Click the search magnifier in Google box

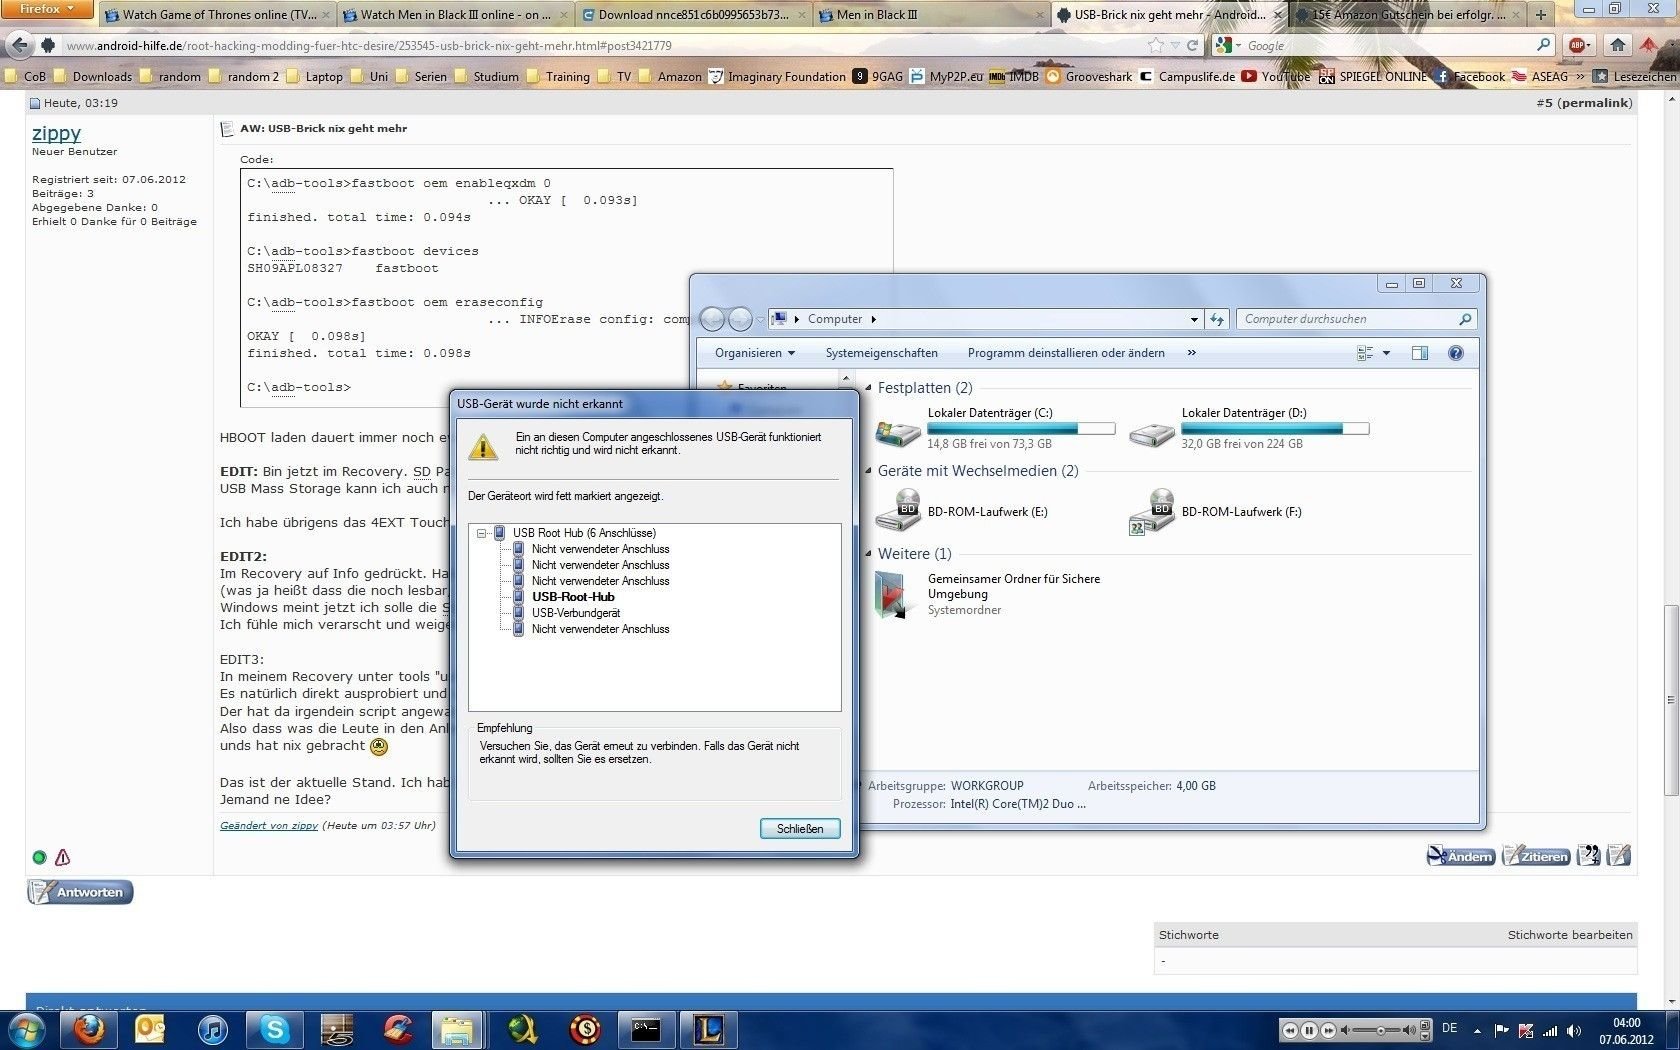click(x=1544, y=45)
